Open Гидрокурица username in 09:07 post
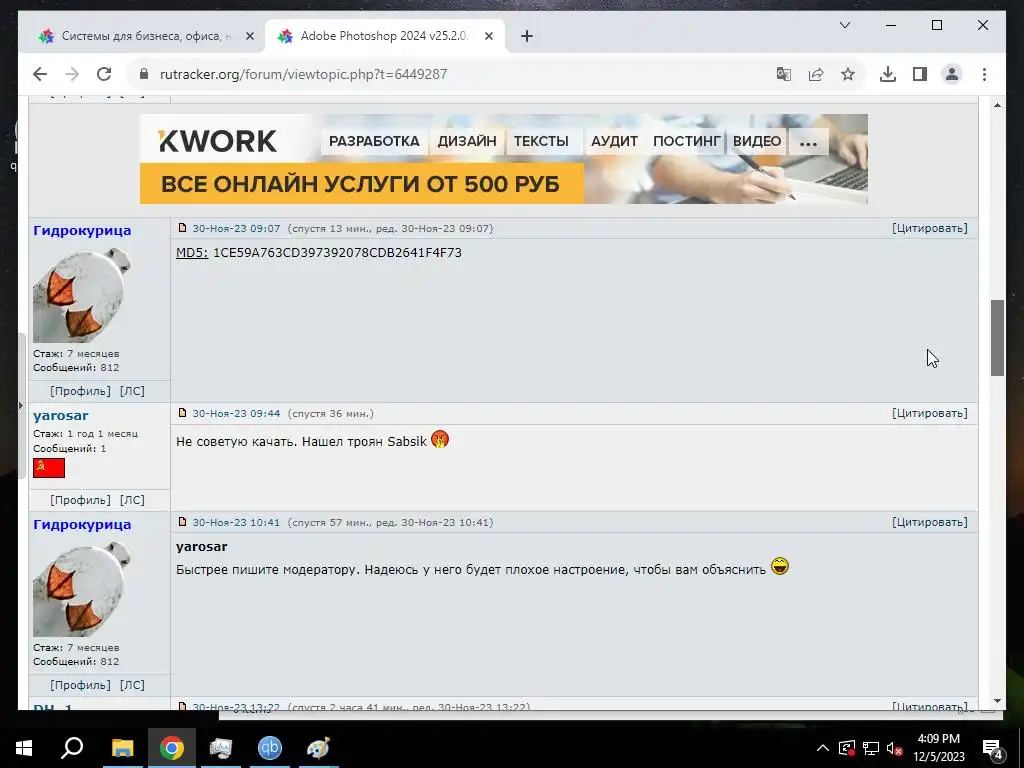 click(x=82, y=231)
